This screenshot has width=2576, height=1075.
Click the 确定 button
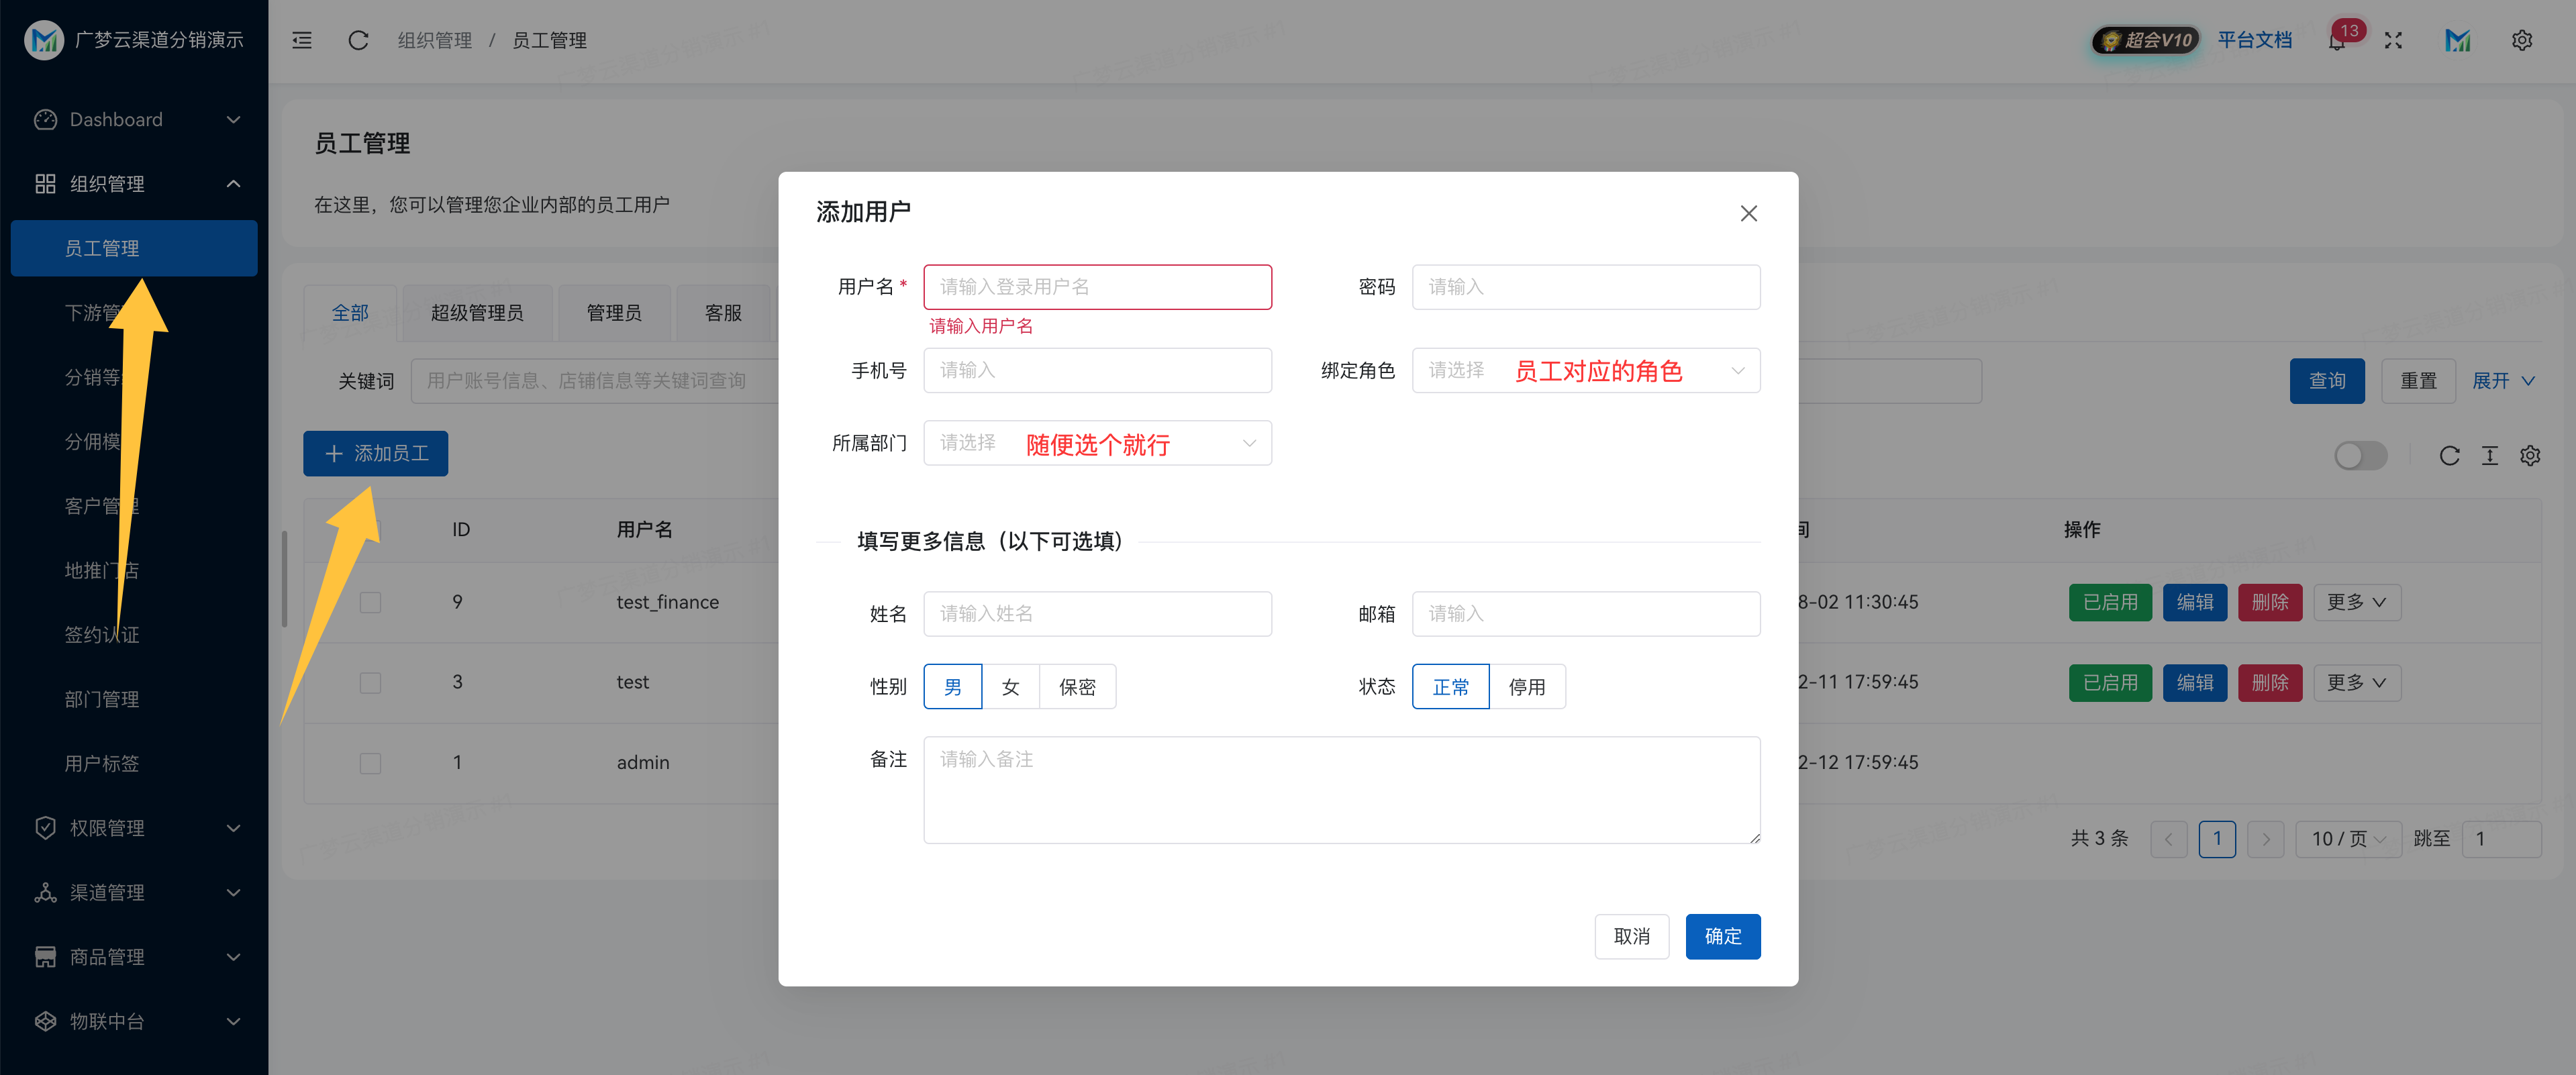pyautogui.click(x=1722, y=936)
